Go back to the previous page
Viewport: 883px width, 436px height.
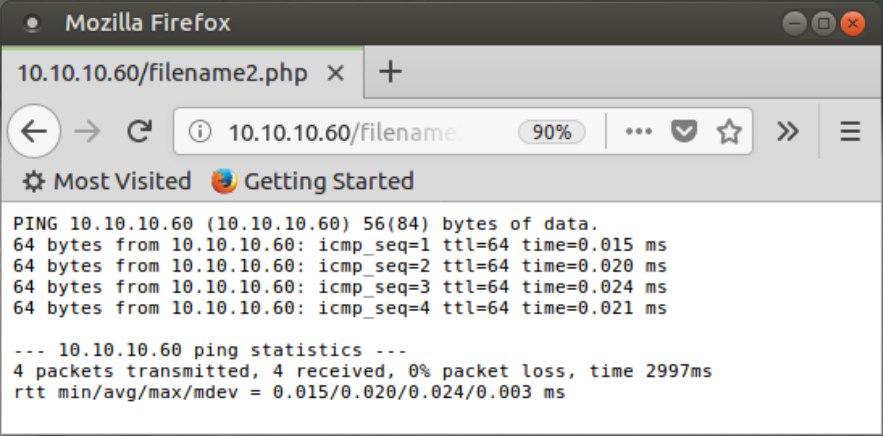34,131
